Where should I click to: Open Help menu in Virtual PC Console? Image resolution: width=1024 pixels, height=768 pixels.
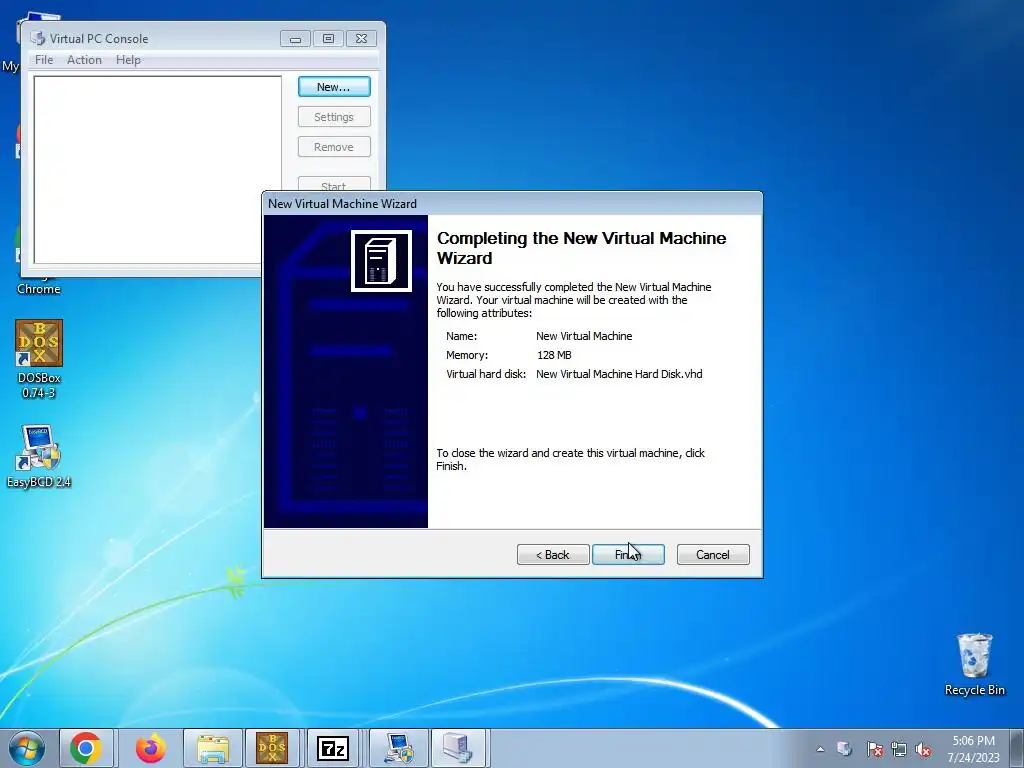pyautogui.click(x=128, y=59)
